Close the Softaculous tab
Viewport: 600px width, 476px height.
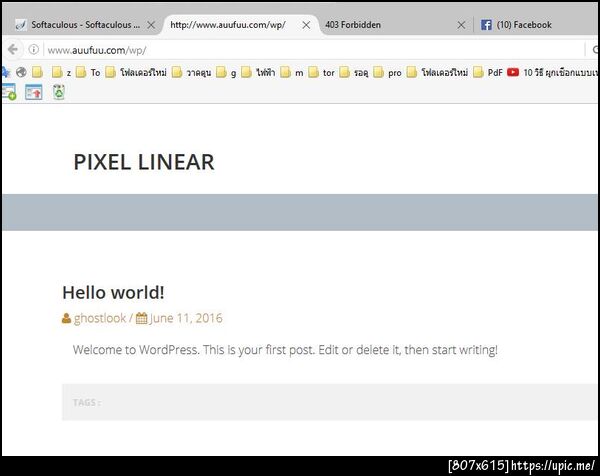pos(152,25)
